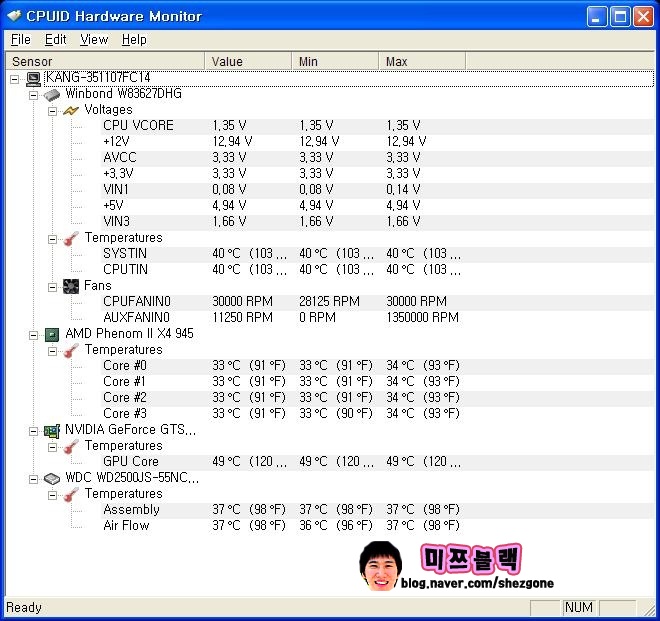The height and width of the screenshot is (621, 660).
Task: Select the Air Flow temperature row
Action: pos(378,526)
